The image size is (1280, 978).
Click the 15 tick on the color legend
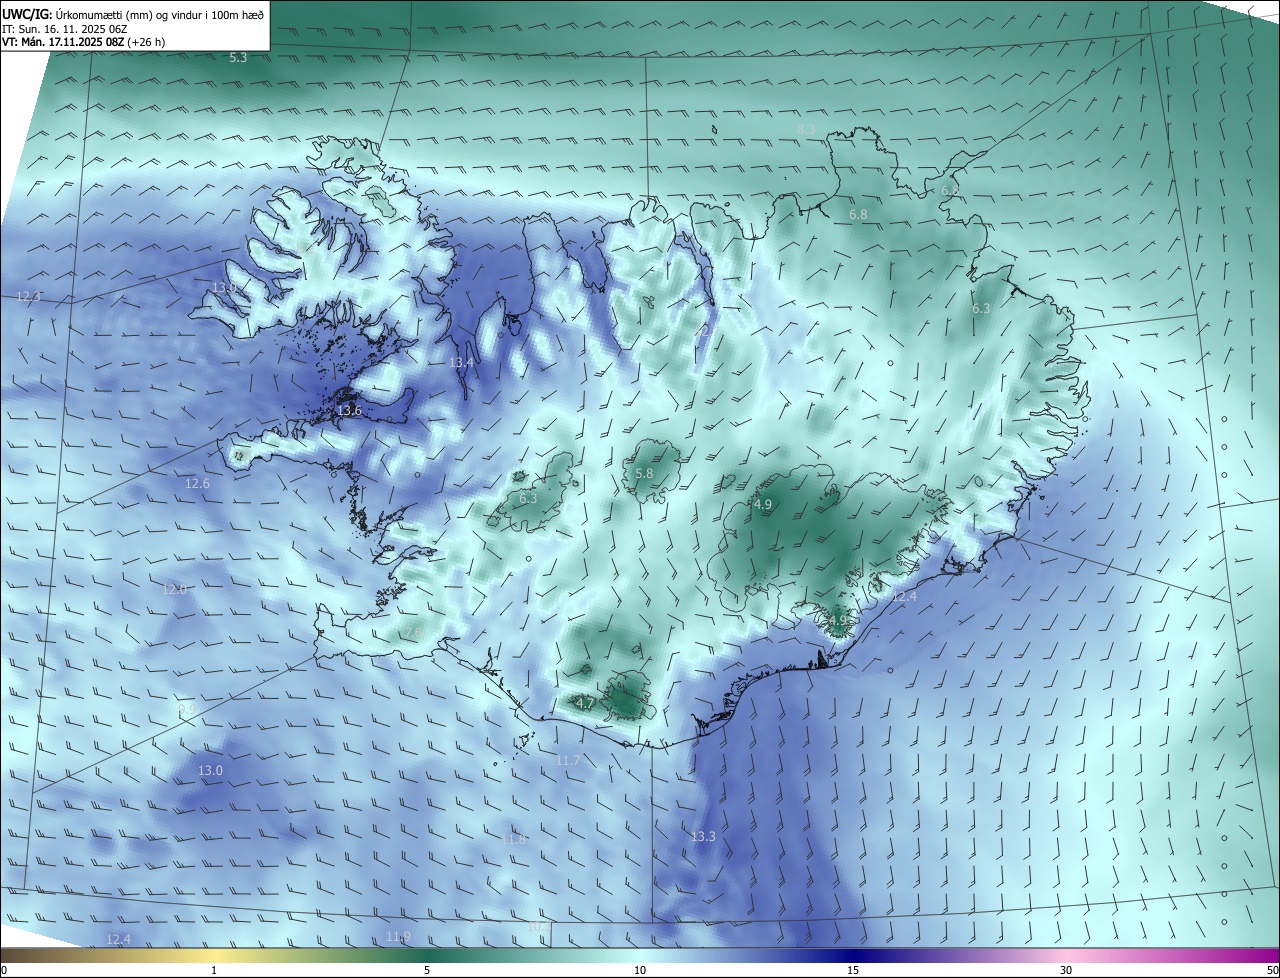853,971
